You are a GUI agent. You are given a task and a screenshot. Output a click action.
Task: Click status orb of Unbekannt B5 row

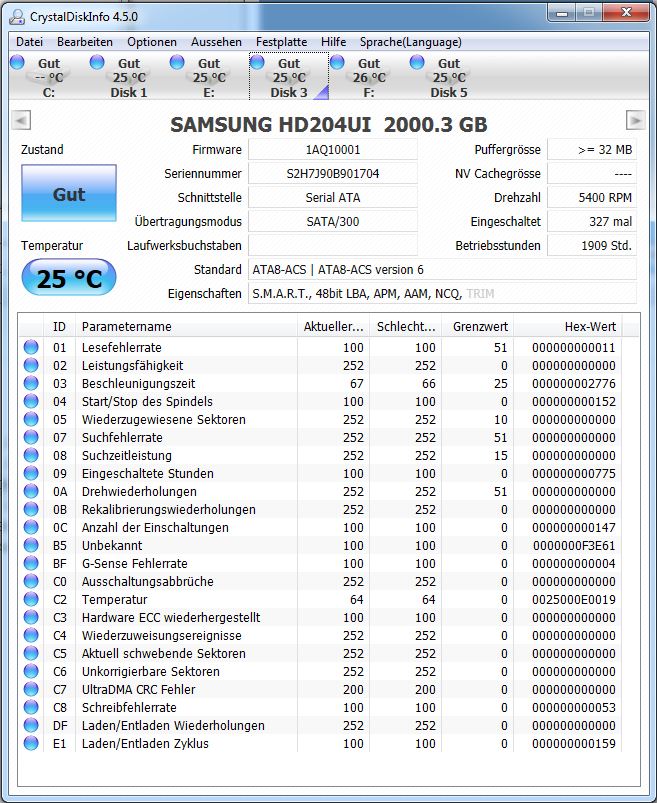[x=31, y=545]
